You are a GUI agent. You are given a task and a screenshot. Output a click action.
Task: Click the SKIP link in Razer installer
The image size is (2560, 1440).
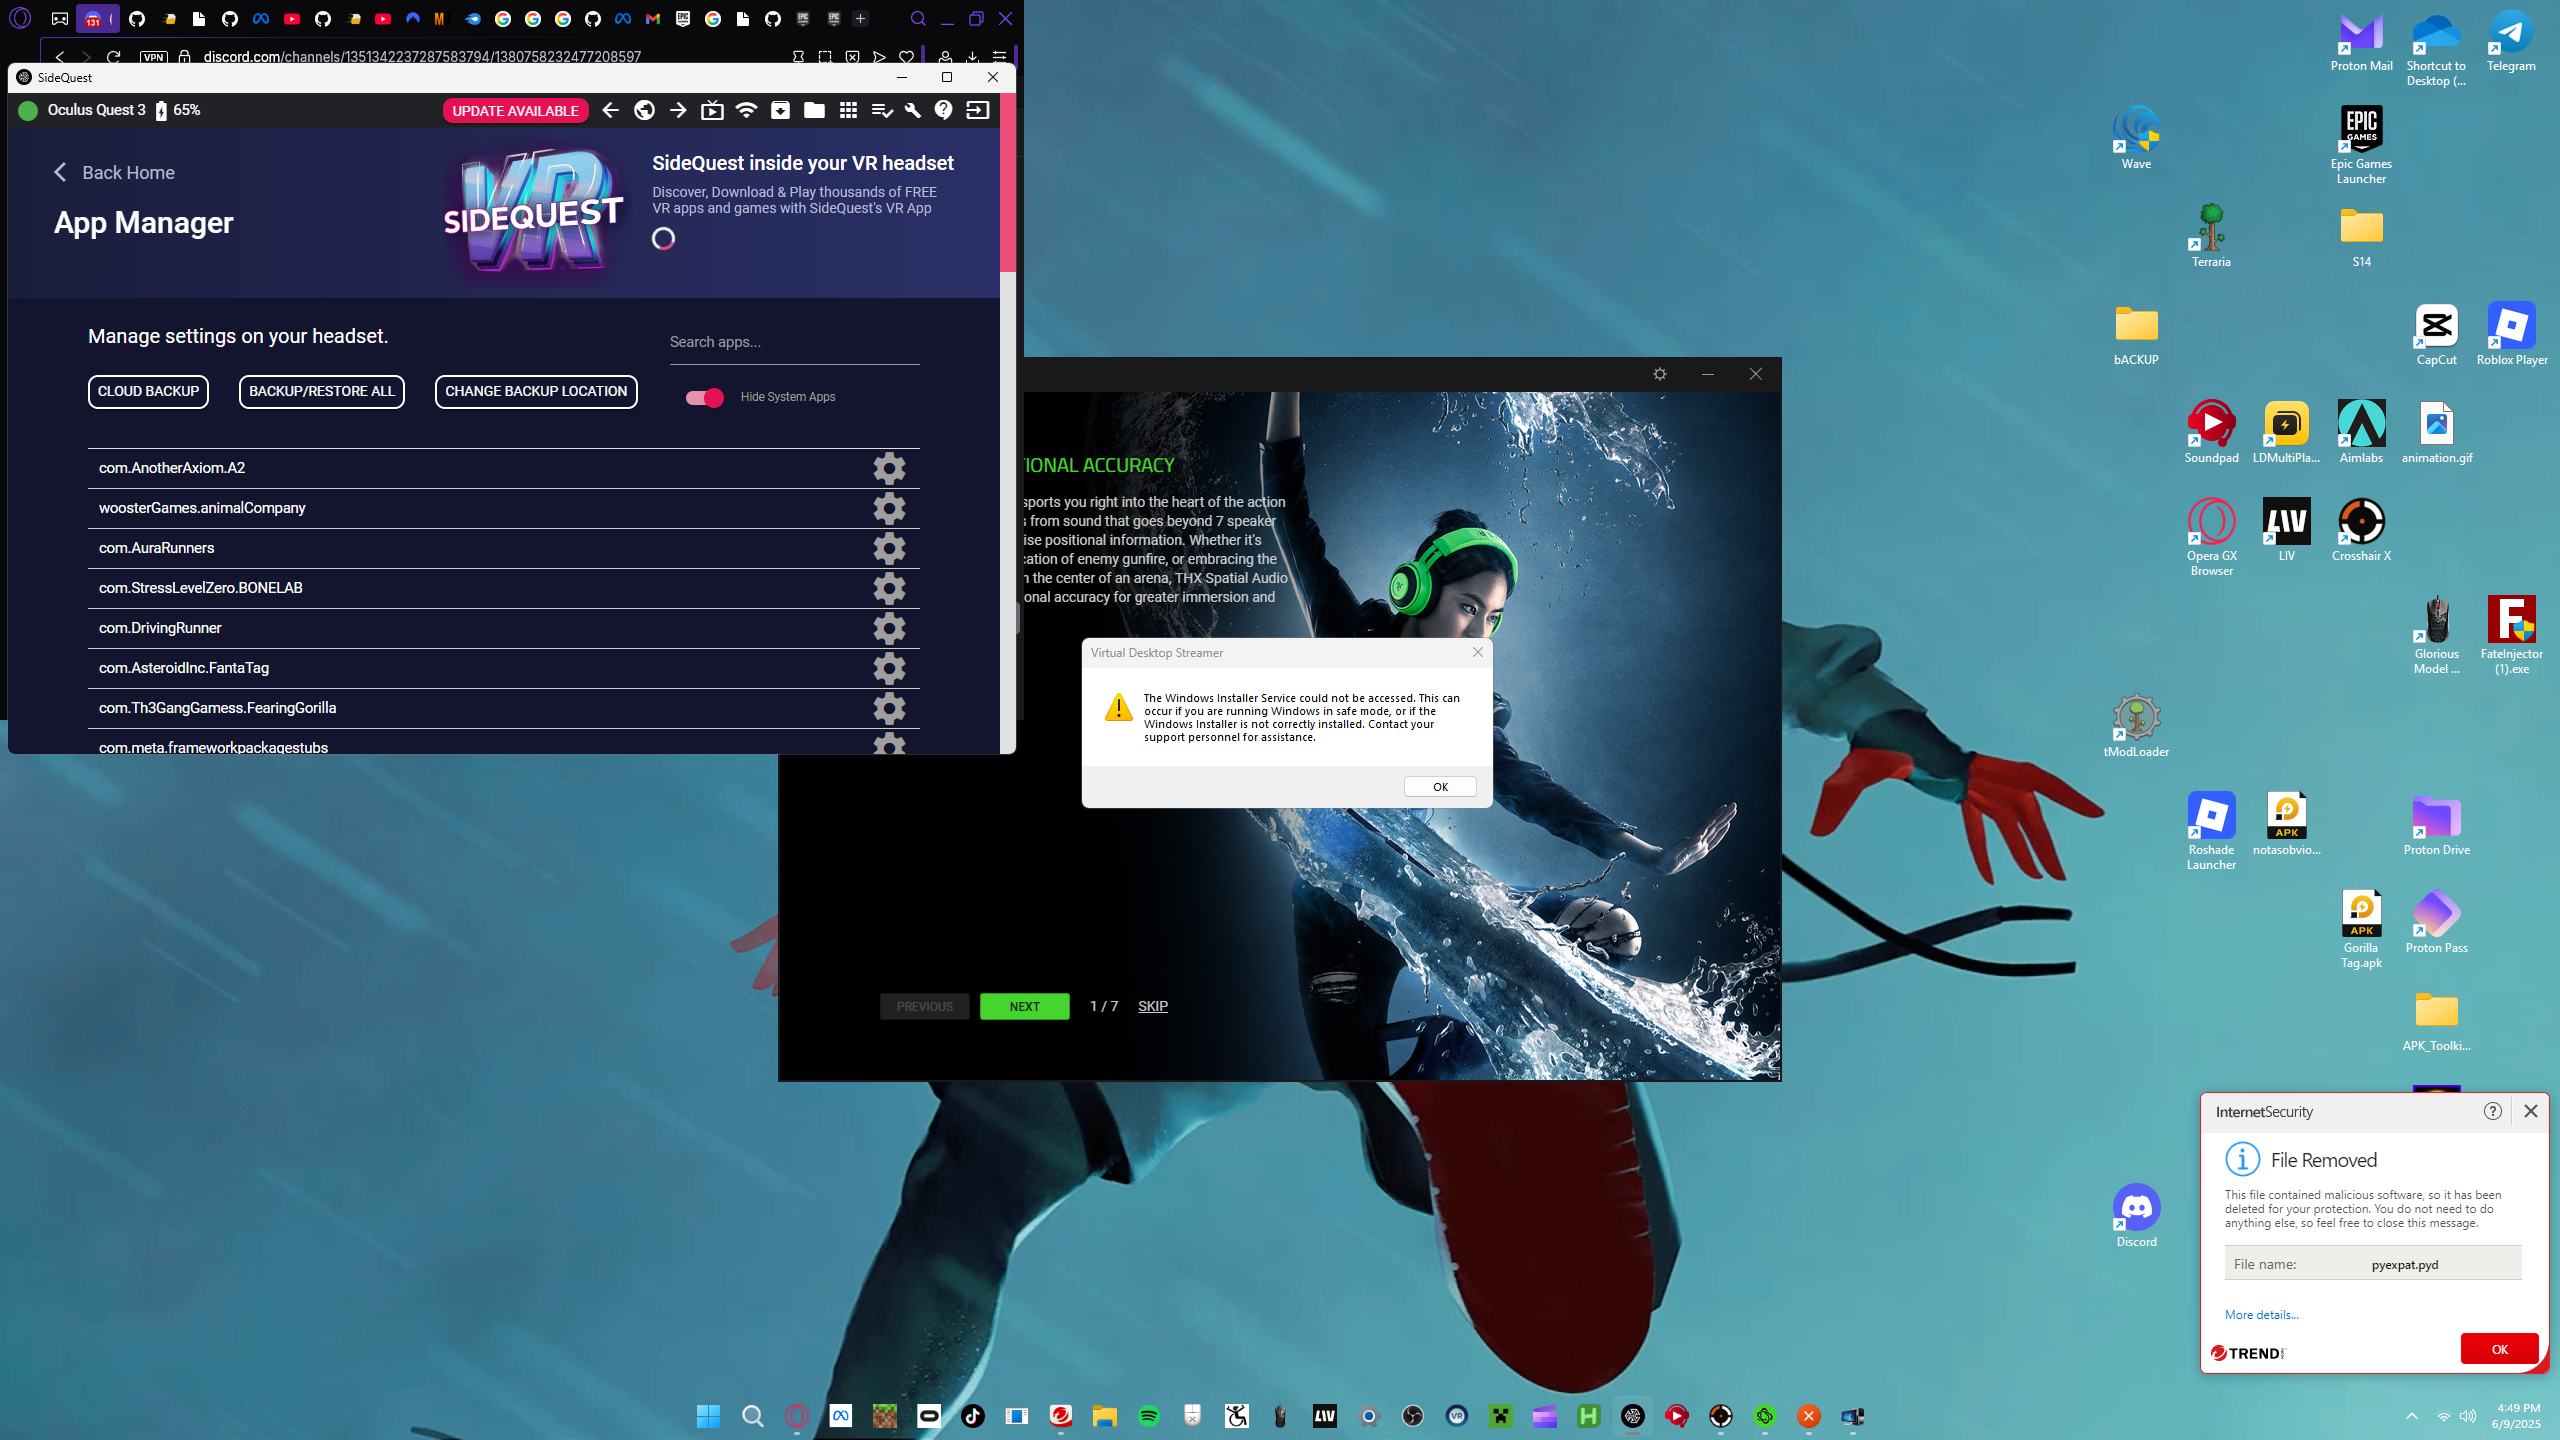[x=1152, y=1006]
